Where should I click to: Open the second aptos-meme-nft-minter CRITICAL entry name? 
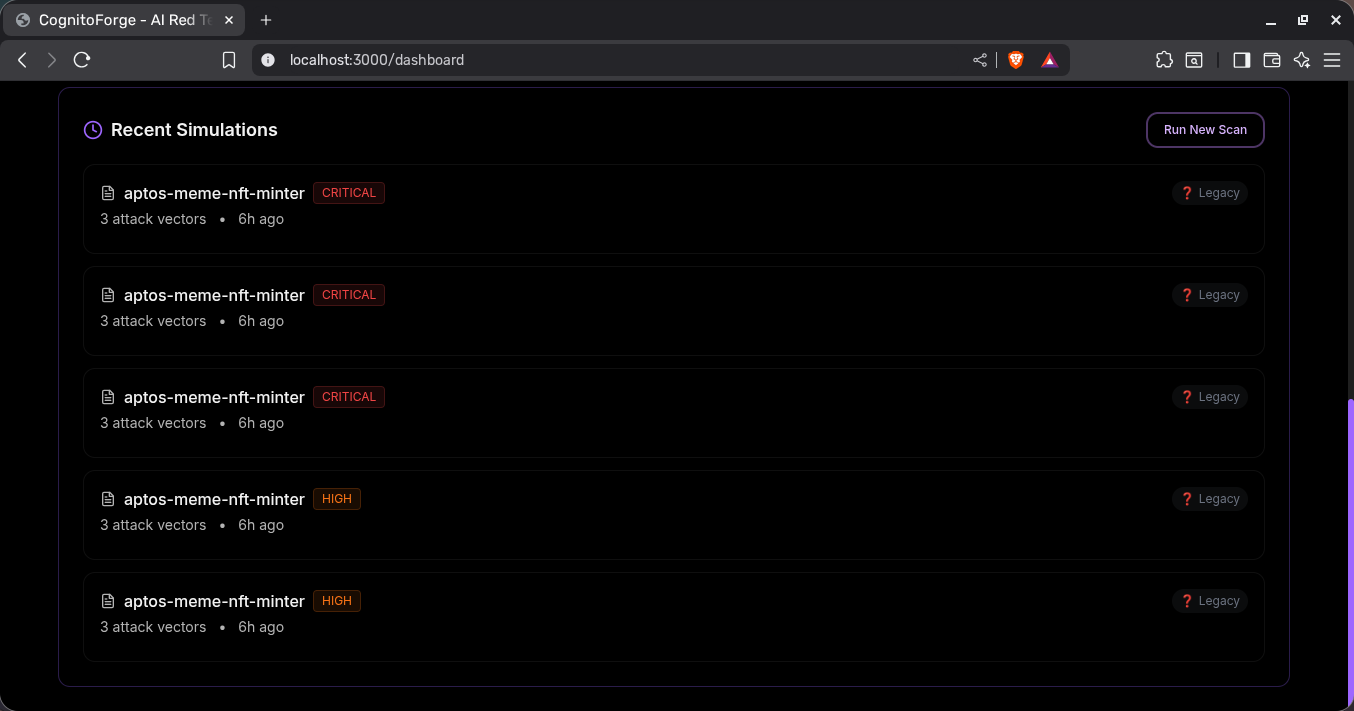214,295
